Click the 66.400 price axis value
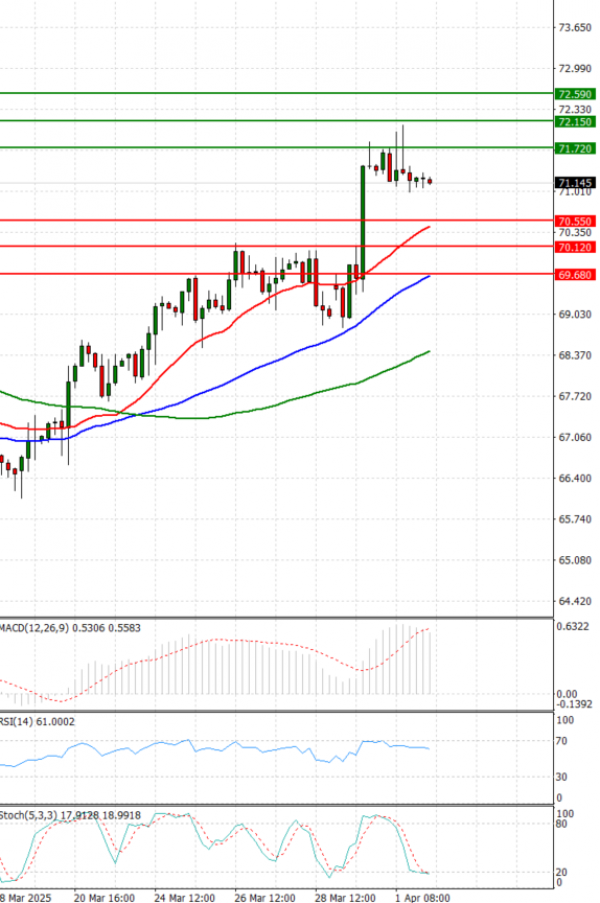Viewport: 600px width, 903px height. coord(575,478)
